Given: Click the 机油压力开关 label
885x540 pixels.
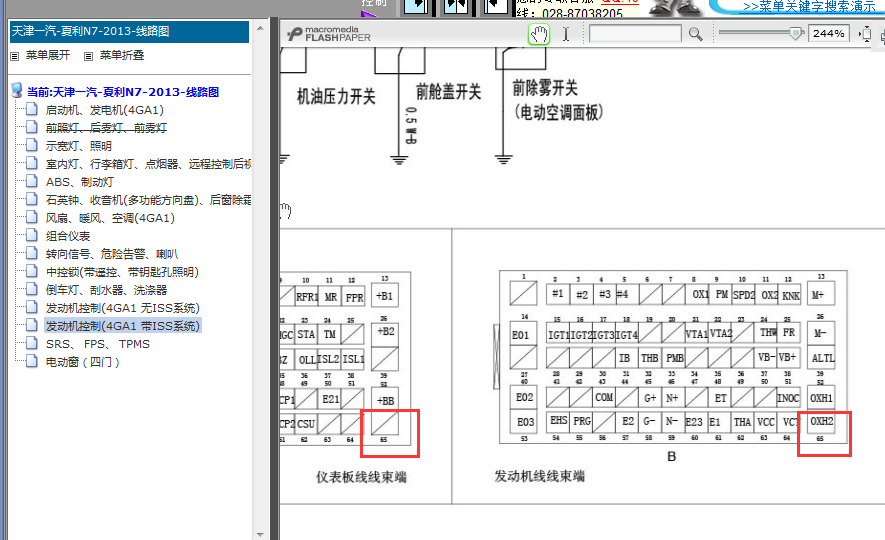Looking at the screenshot, I should pos(336,96).
